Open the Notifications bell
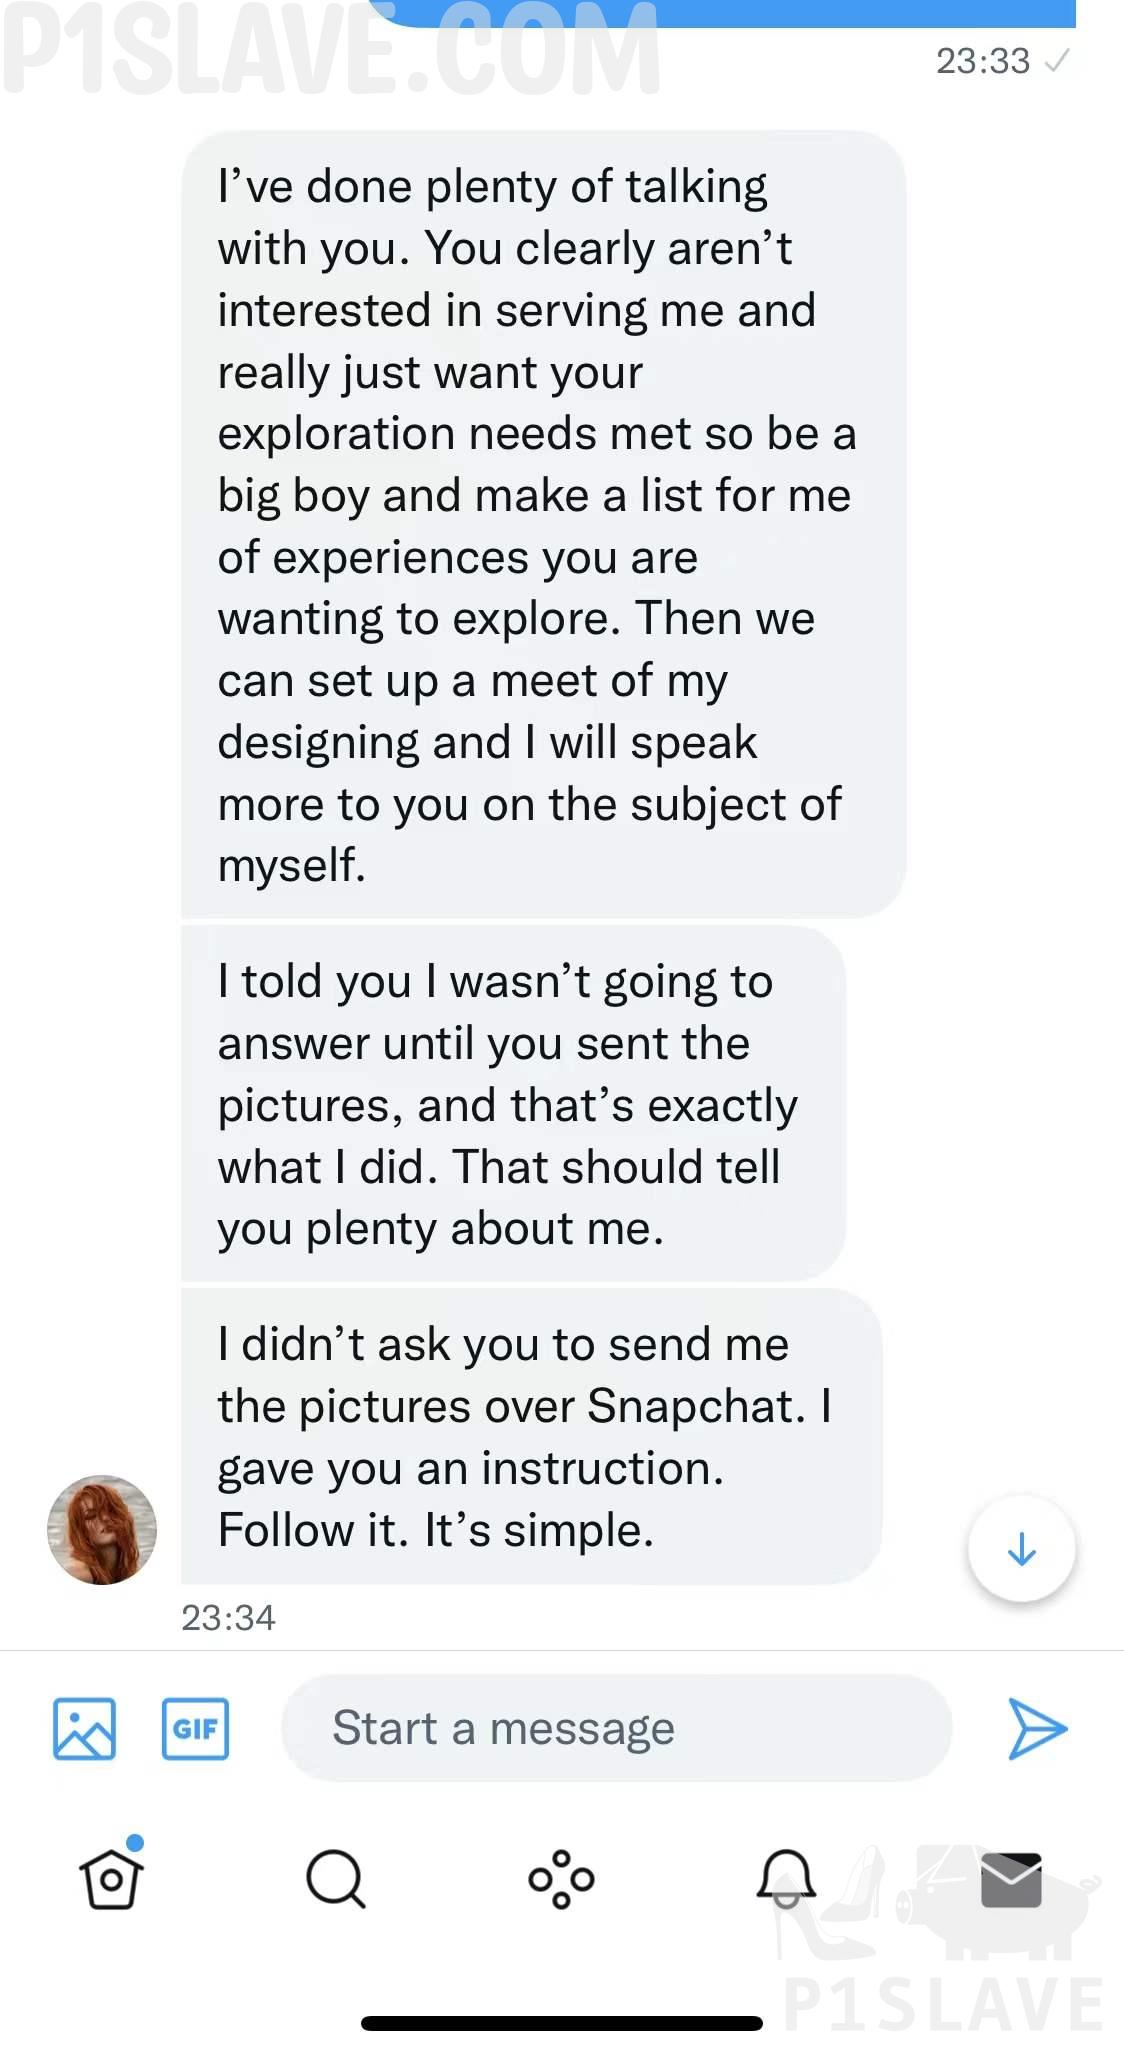Viewport: 1124px width, 2053px height. pyautogui.click(x=786, y=1877)
